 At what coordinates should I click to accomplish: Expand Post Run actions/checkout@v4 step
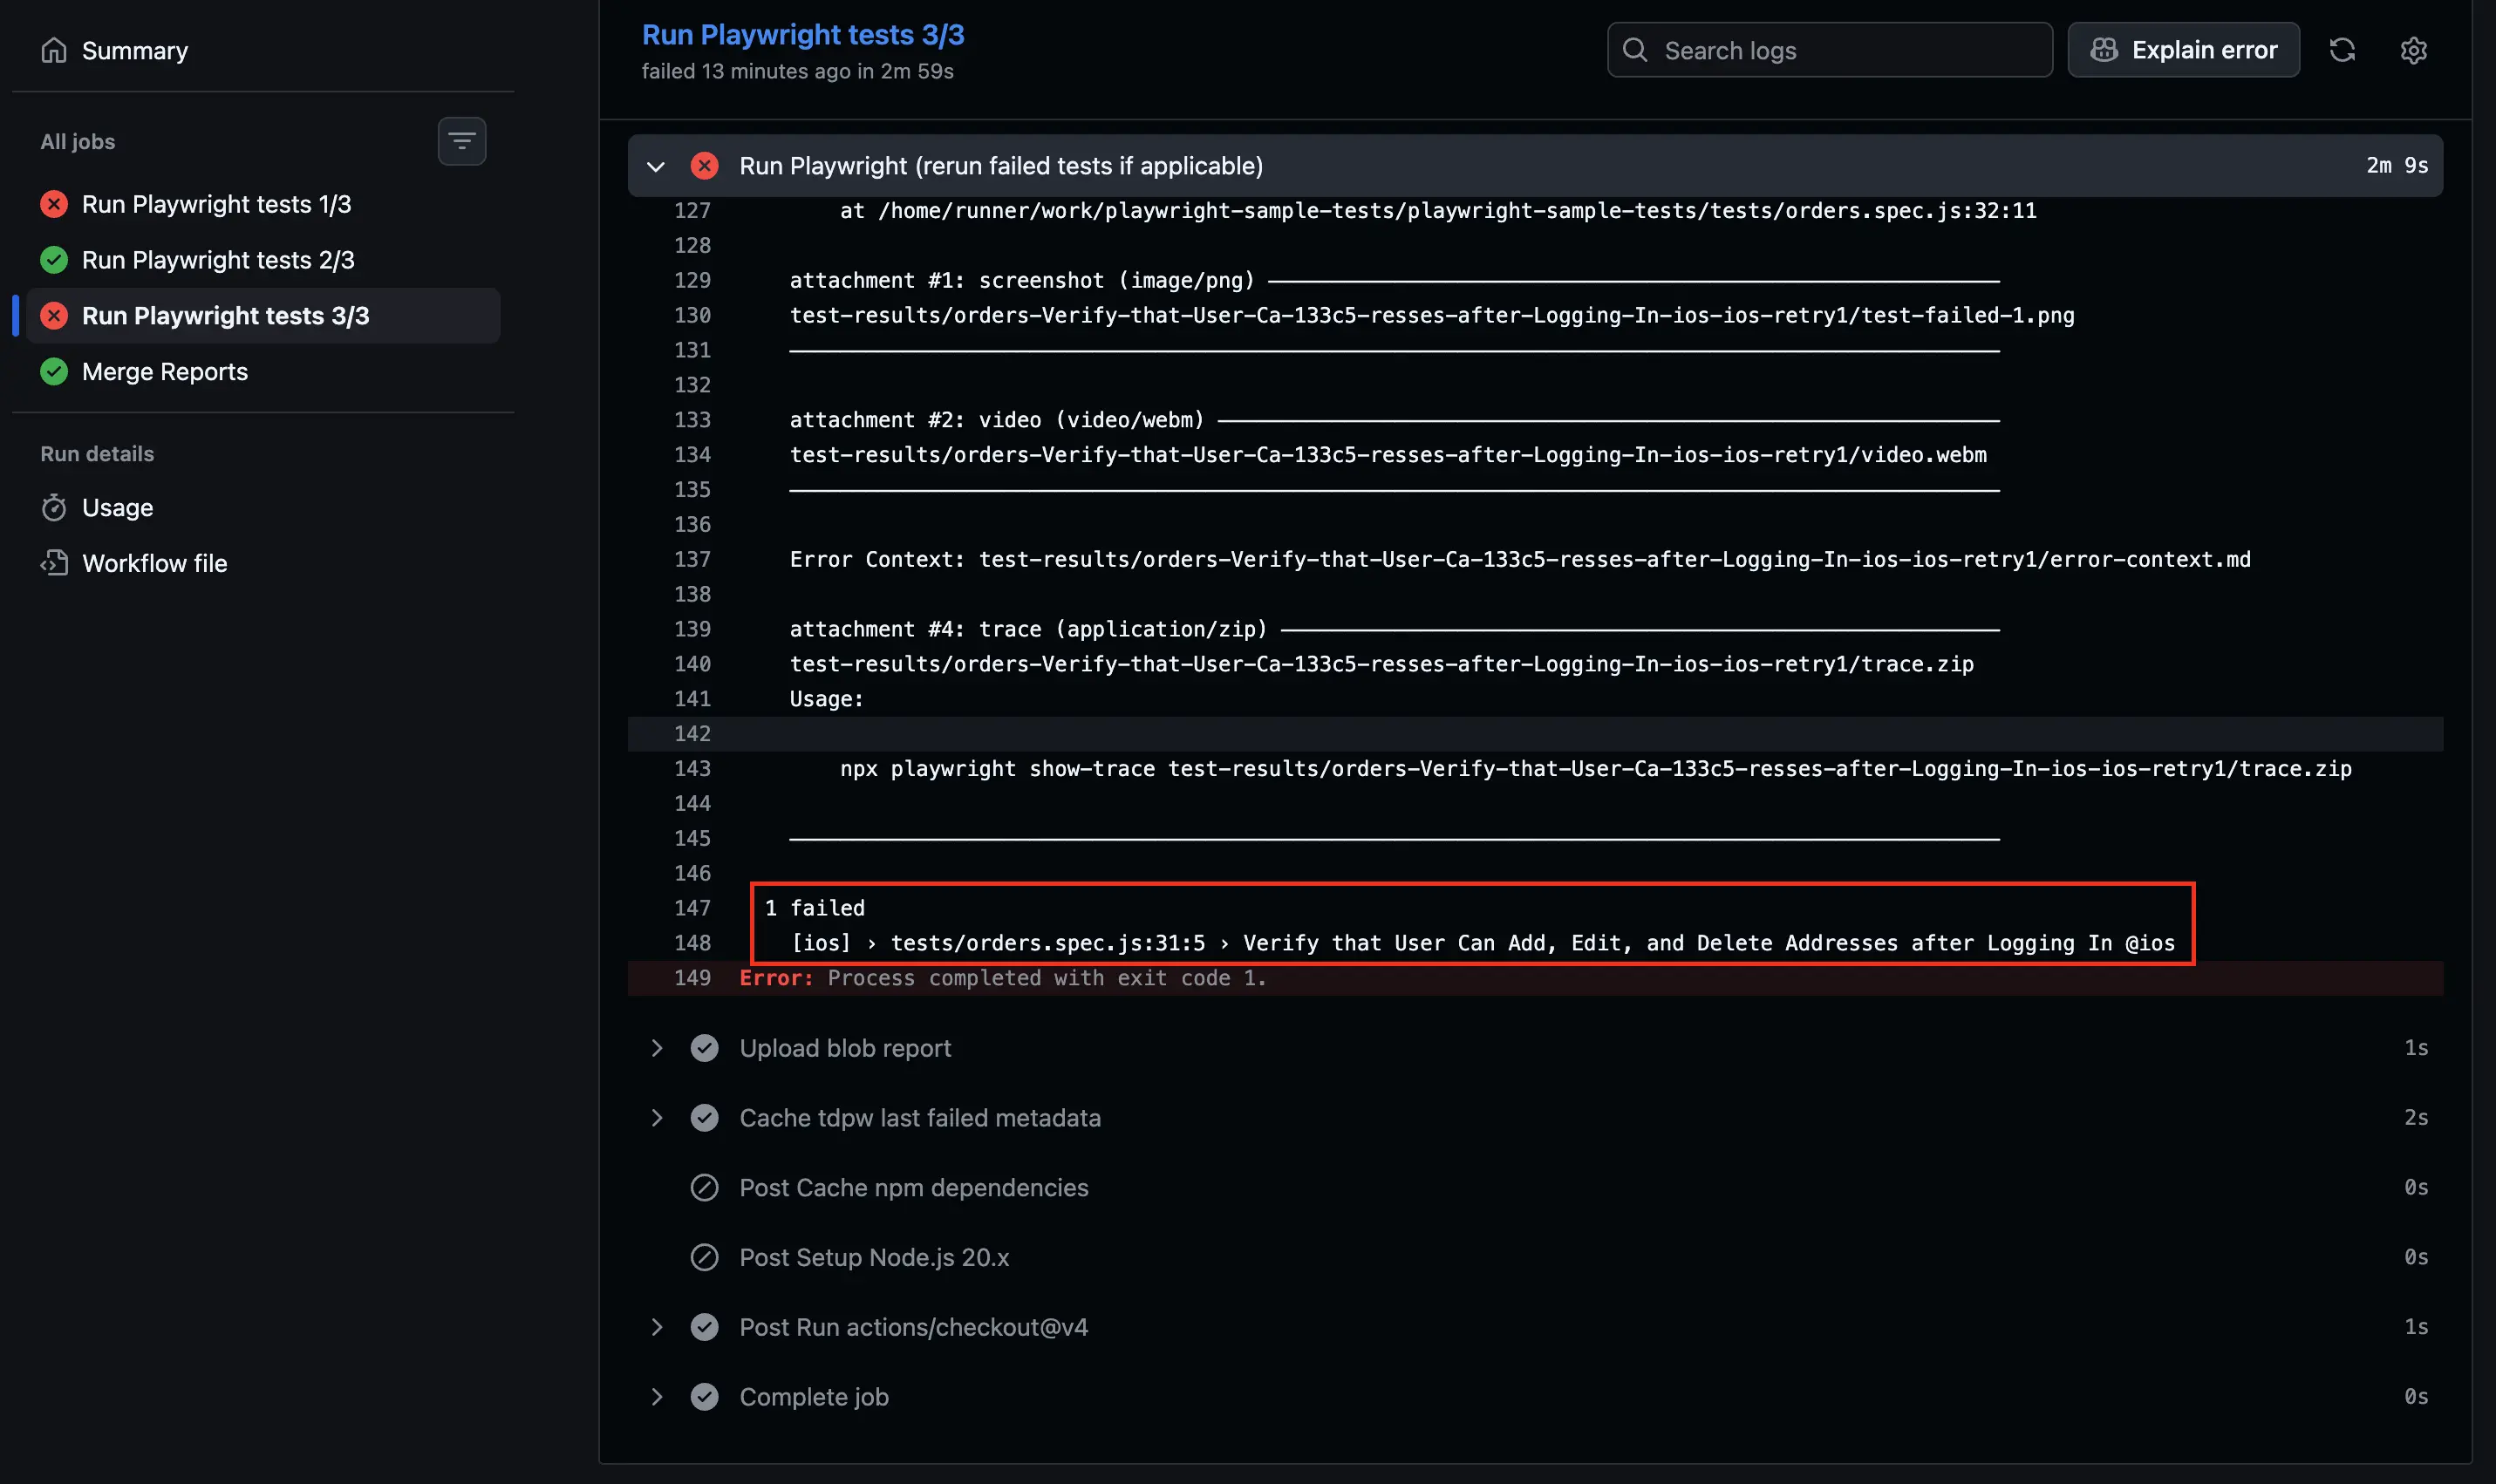click(656, 1327)
